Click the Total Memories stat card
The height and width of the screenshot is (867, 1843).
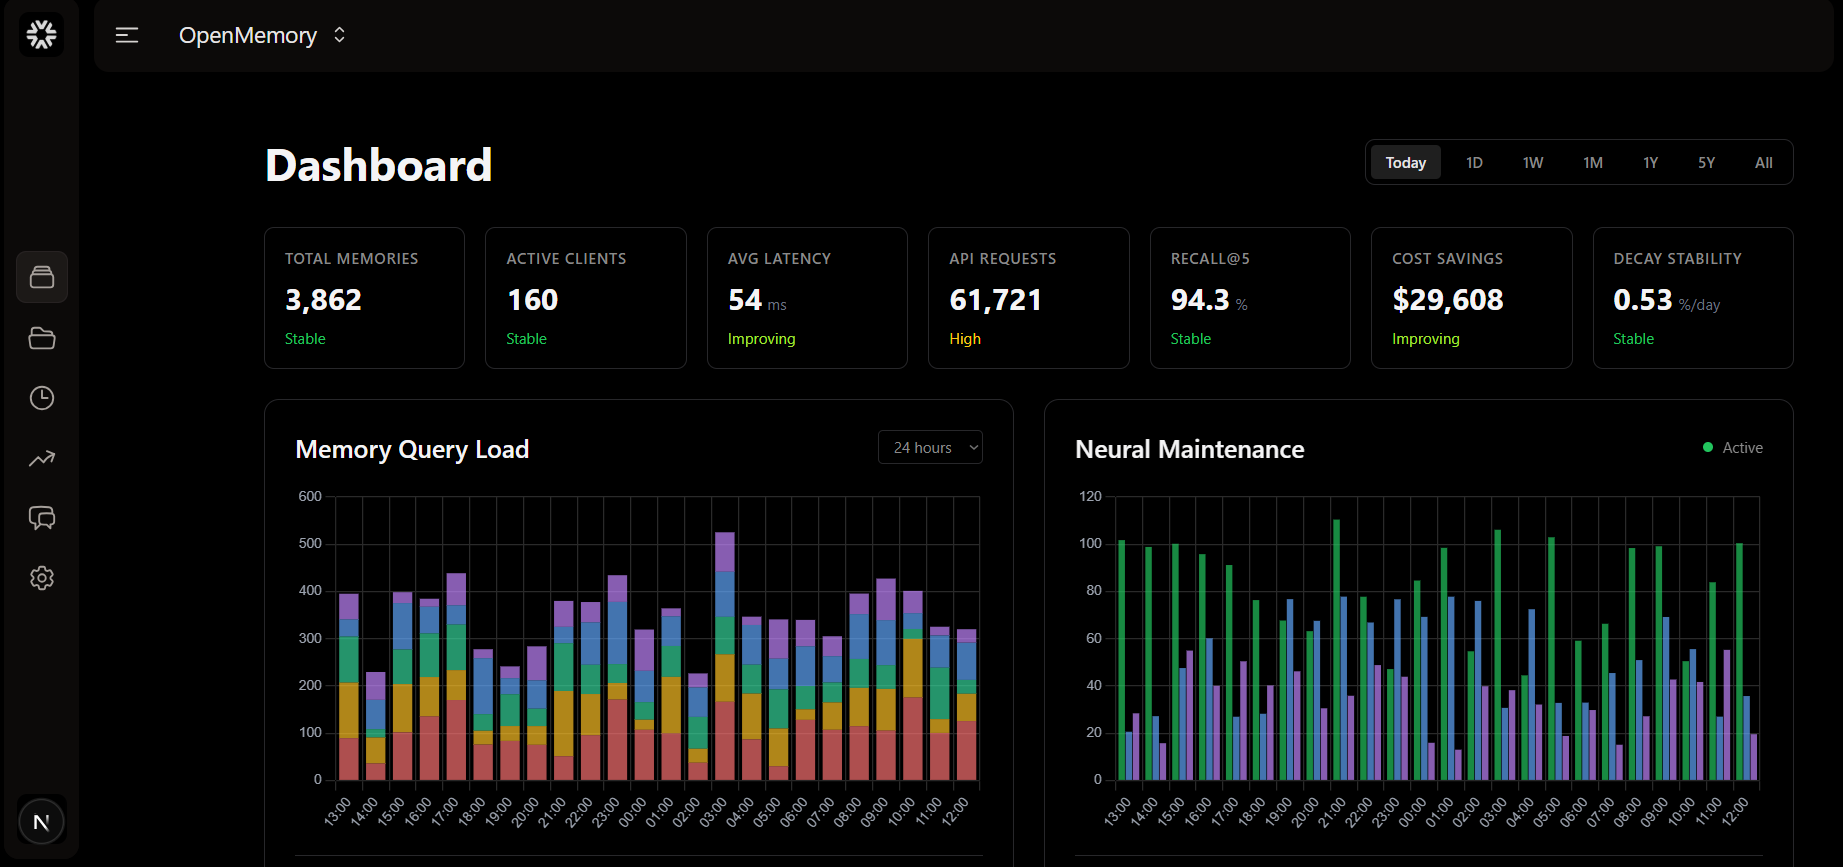coord(364,298)
